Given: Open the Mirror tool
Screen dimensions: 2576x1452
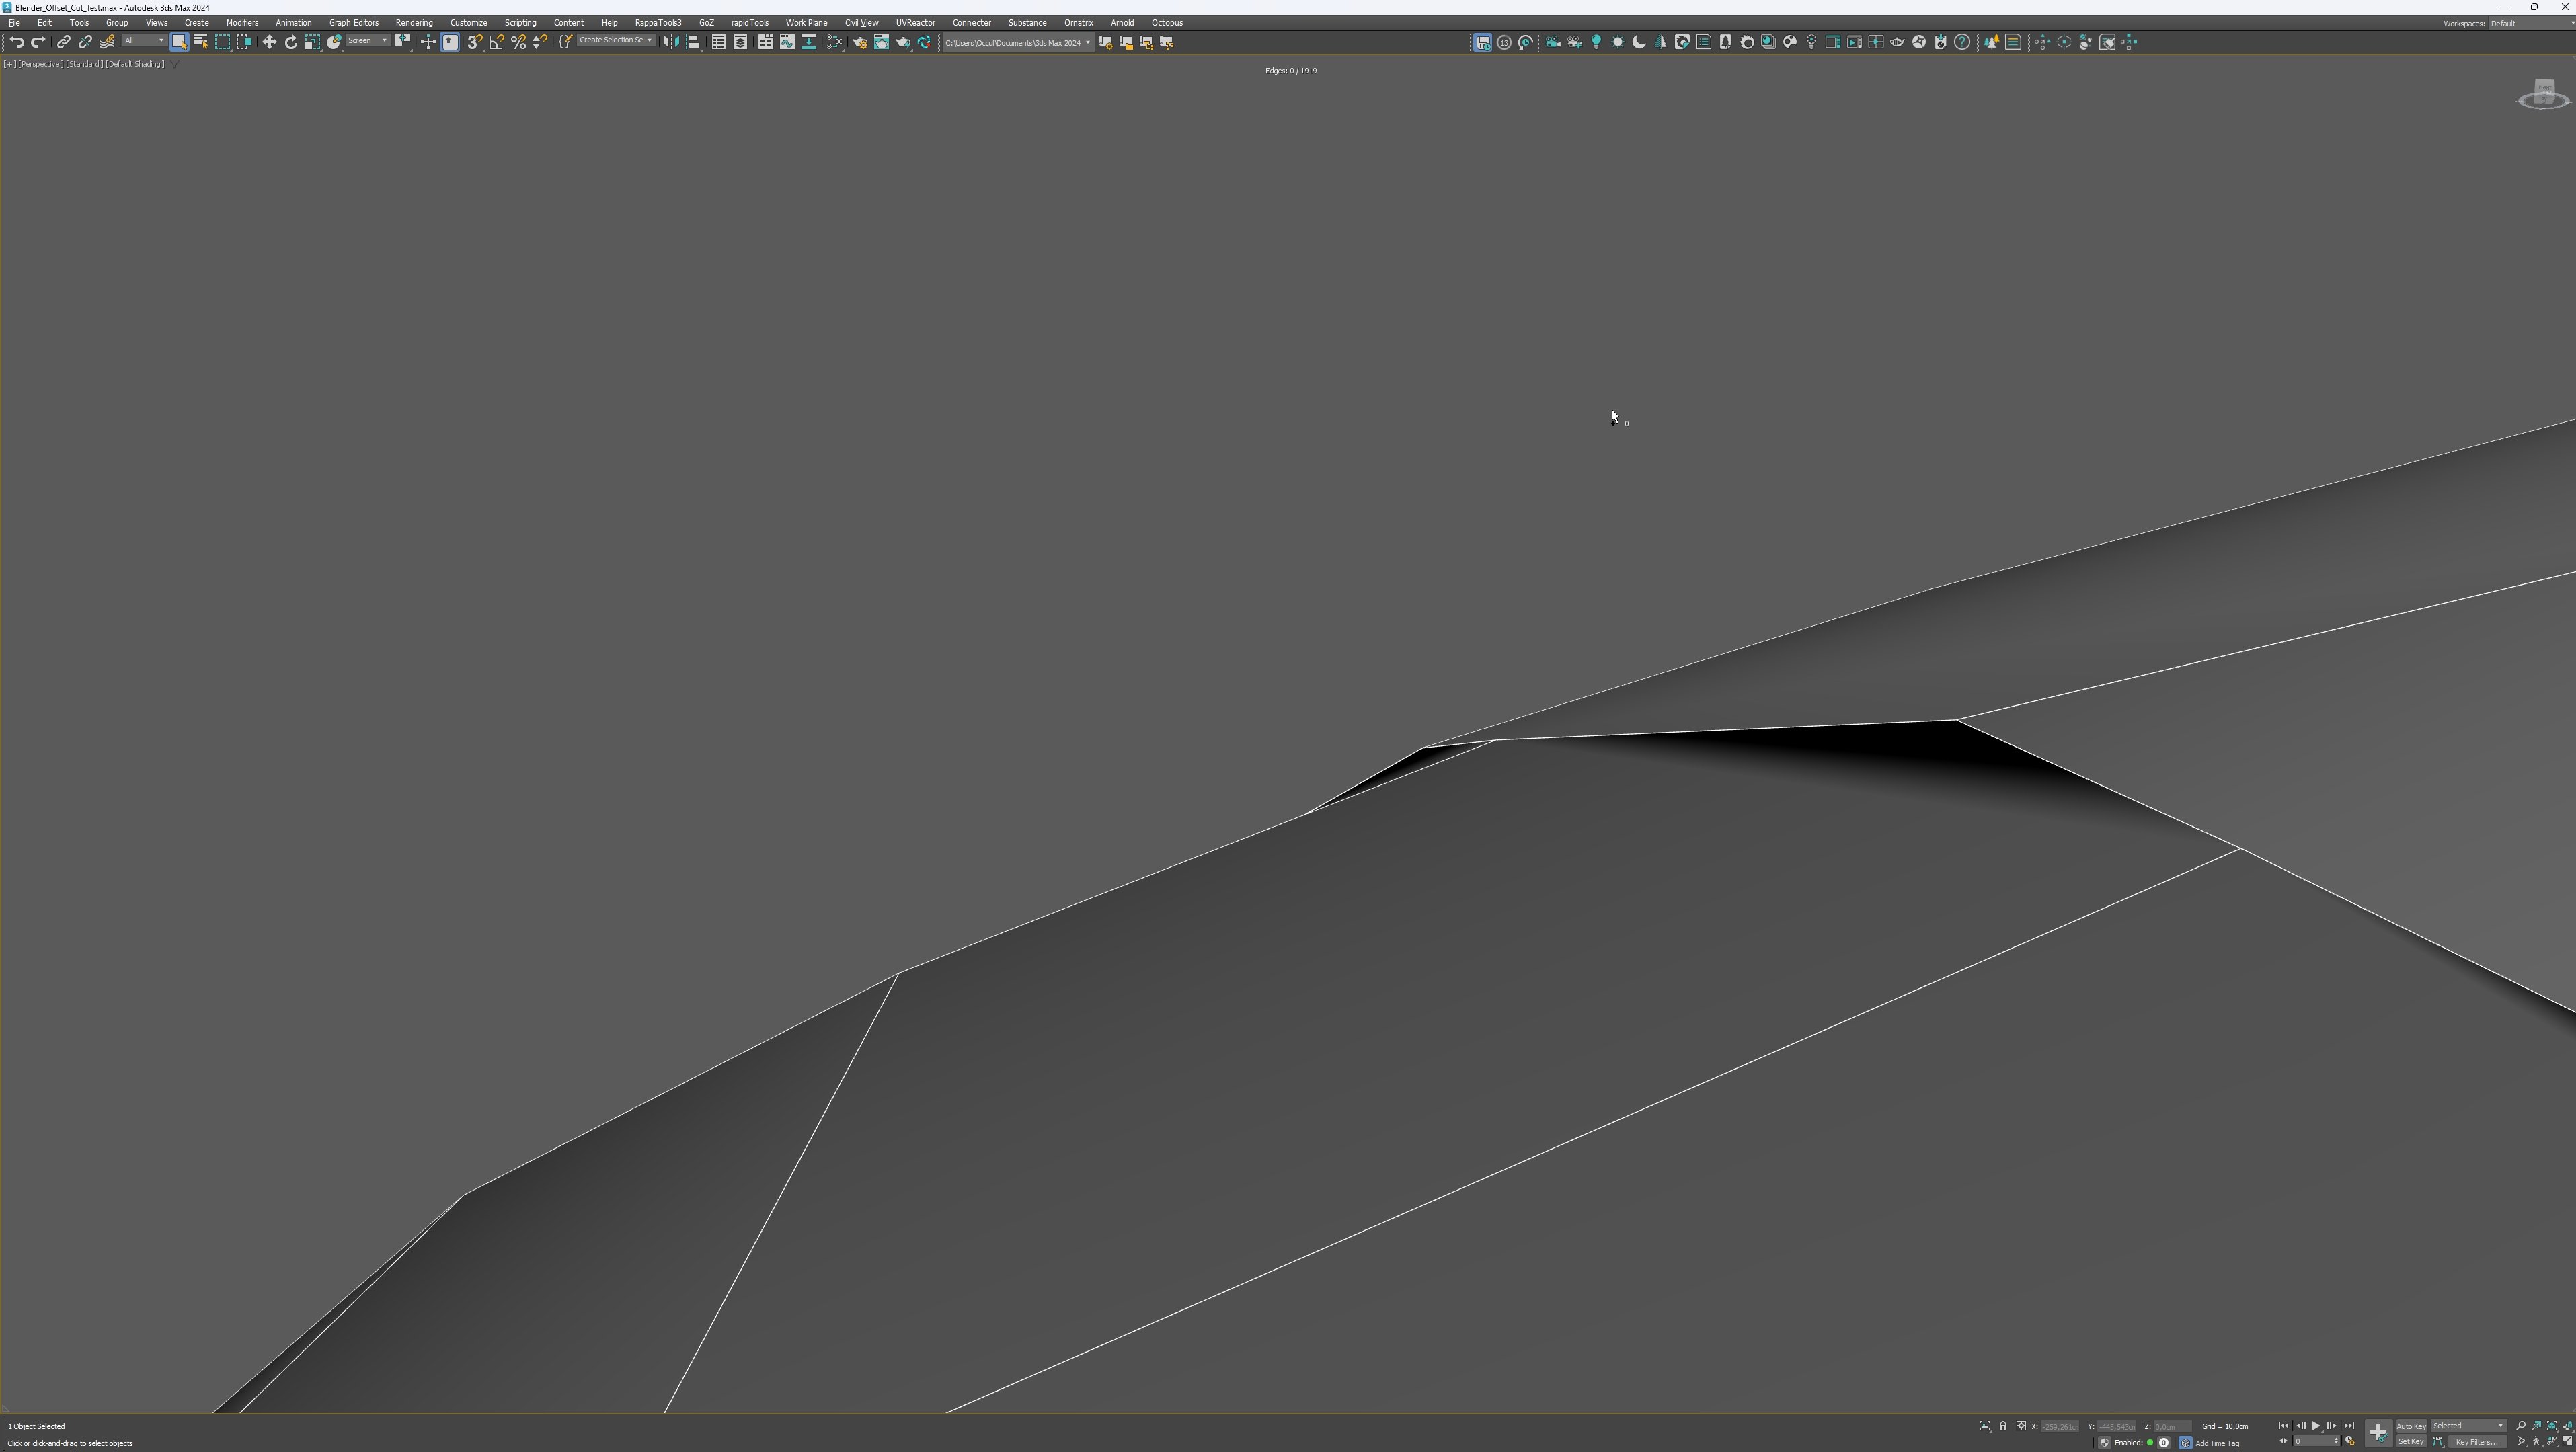Looking at the screenshot, I should [671, 42].
